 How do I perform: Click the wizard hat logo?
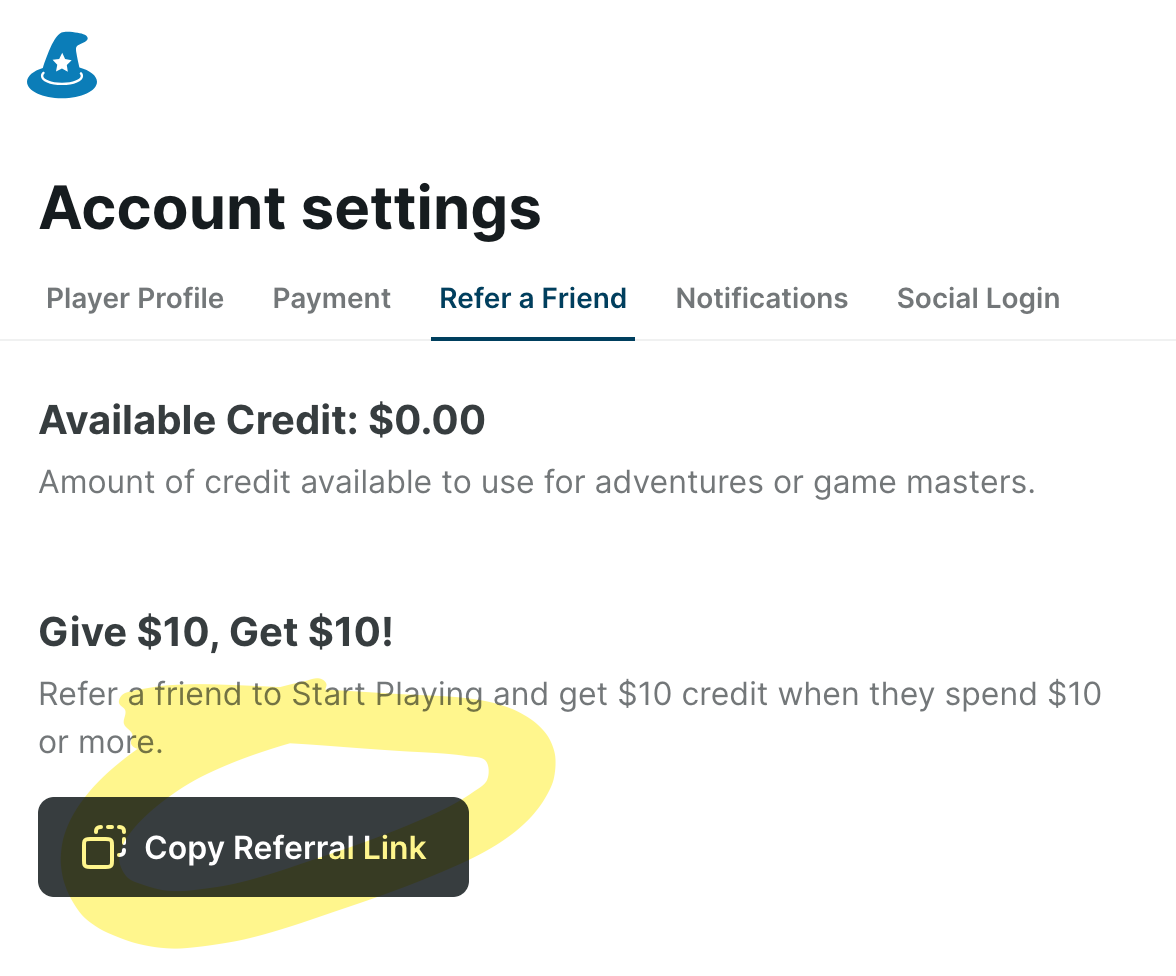point(62,68)
